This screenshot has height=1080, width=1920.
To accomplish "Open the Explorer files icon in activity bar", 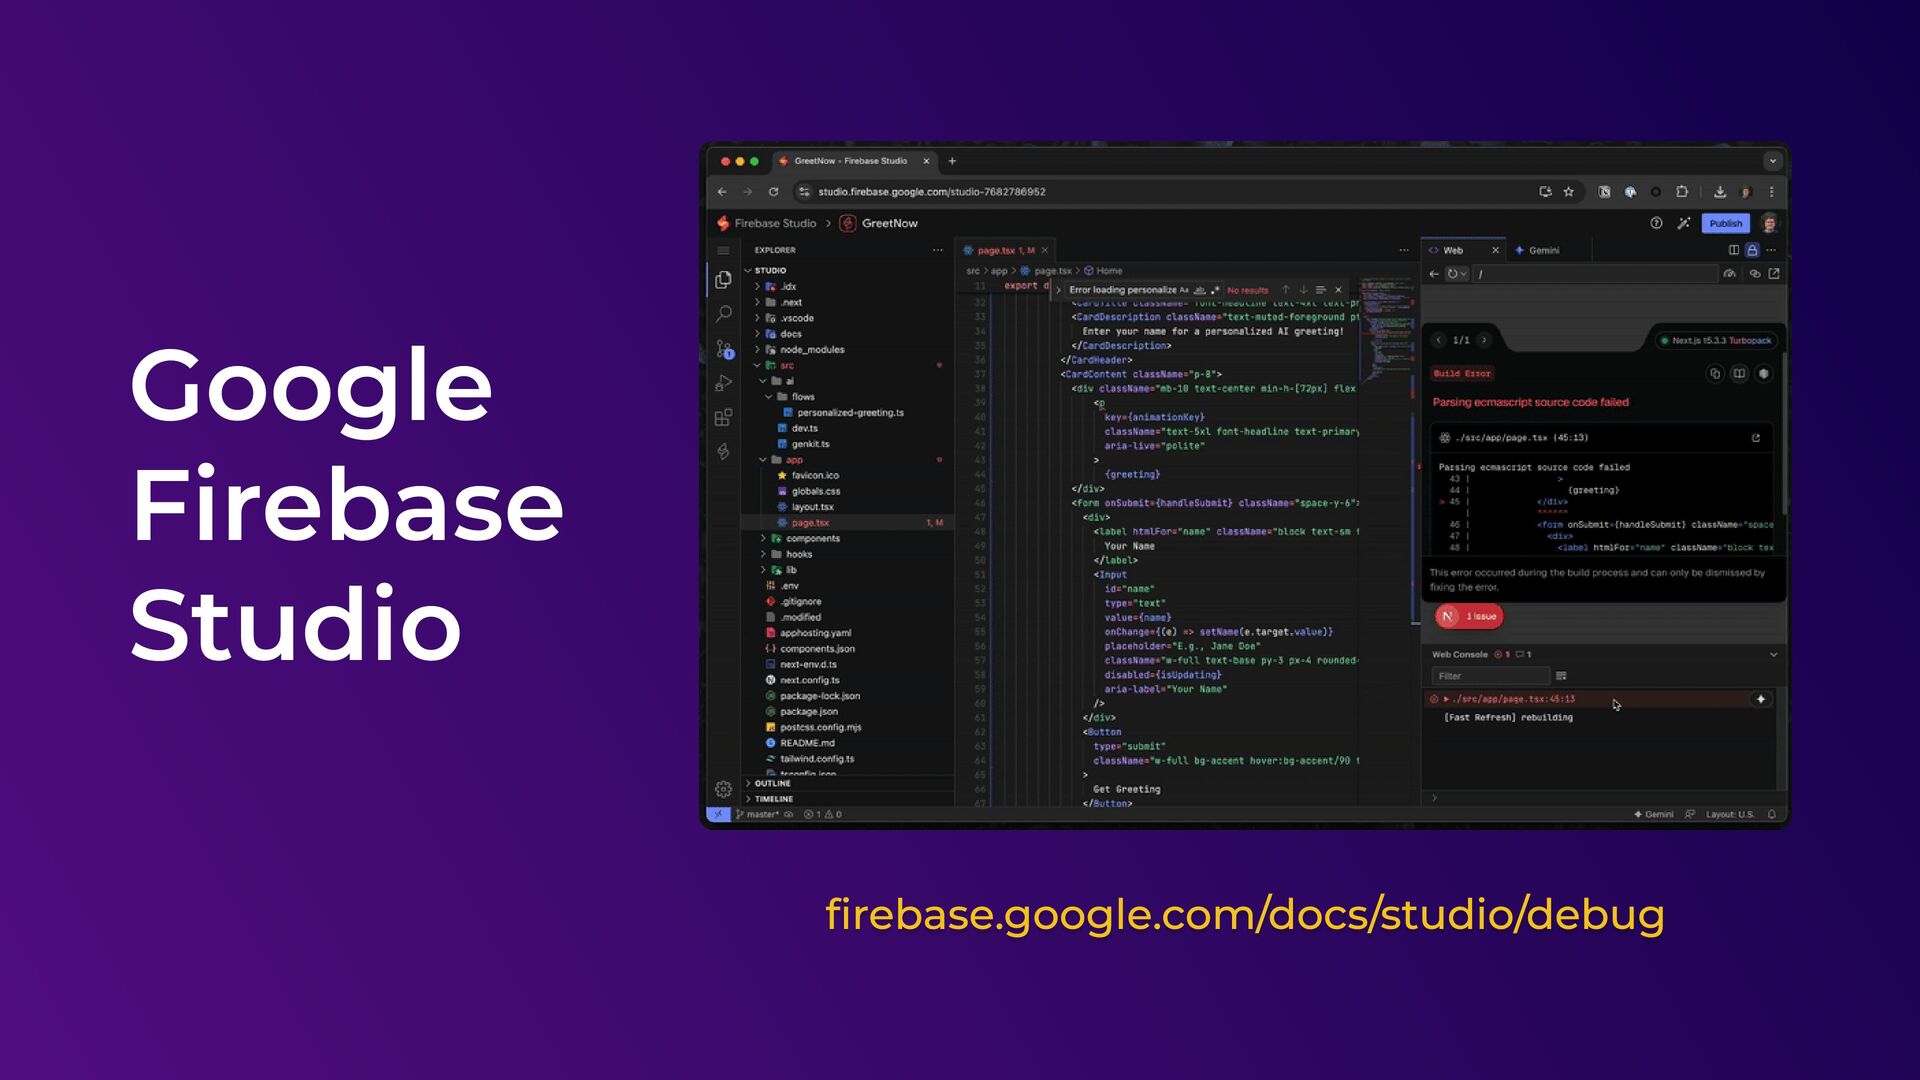I will pos(723,280).
